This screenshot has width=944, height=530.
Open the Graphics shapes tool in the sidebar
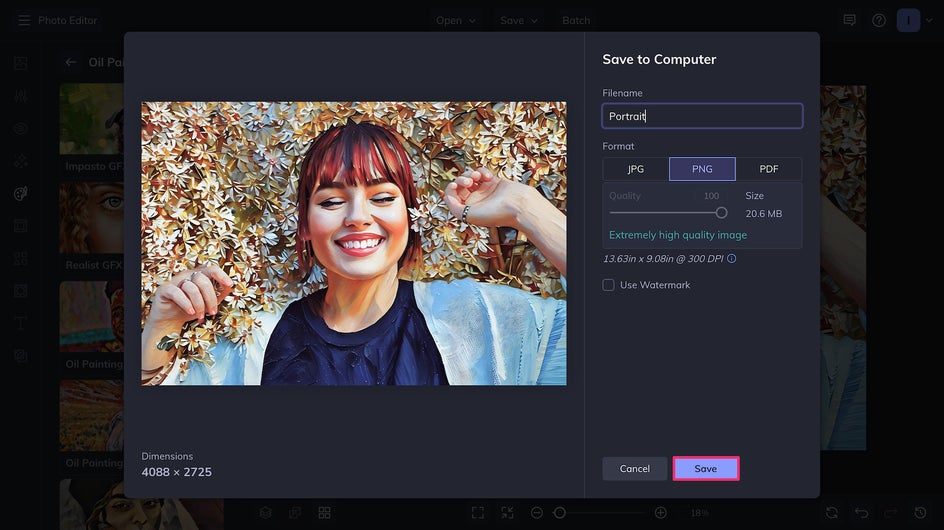pos(21,259)
